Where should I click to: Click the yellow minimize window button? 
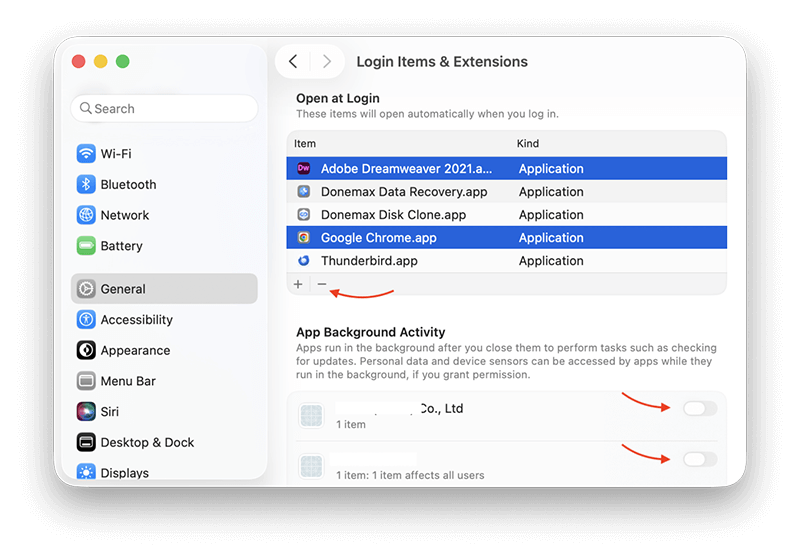tap(101, 61)
